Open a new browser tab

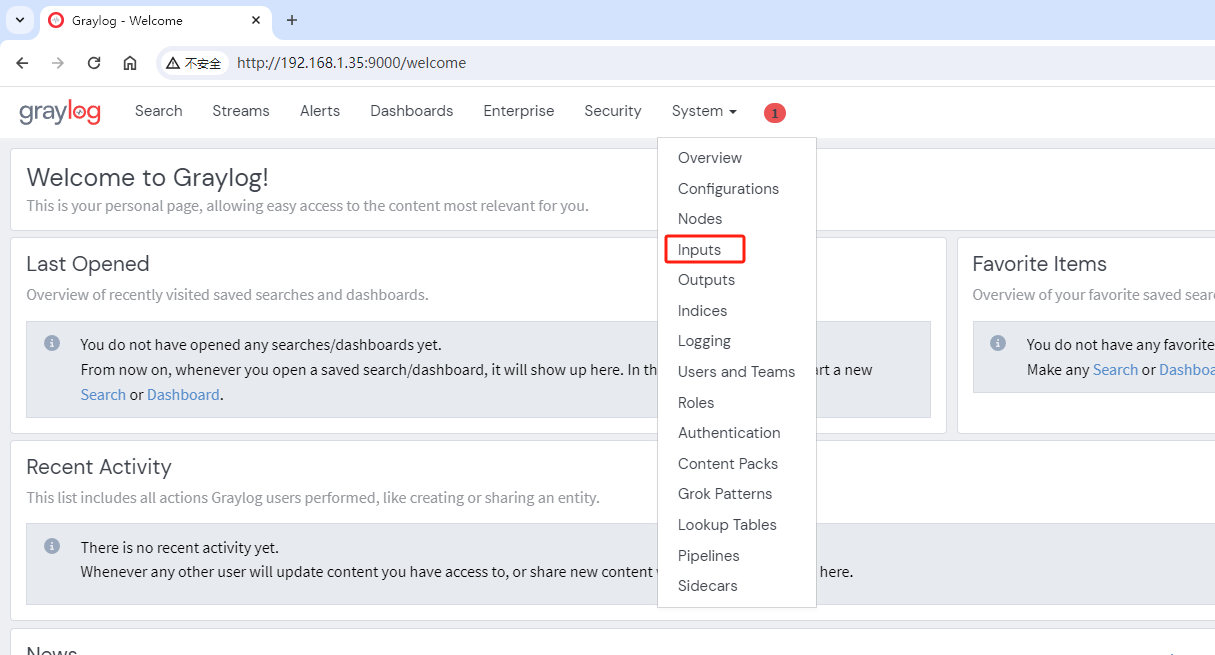pos(292,20)
